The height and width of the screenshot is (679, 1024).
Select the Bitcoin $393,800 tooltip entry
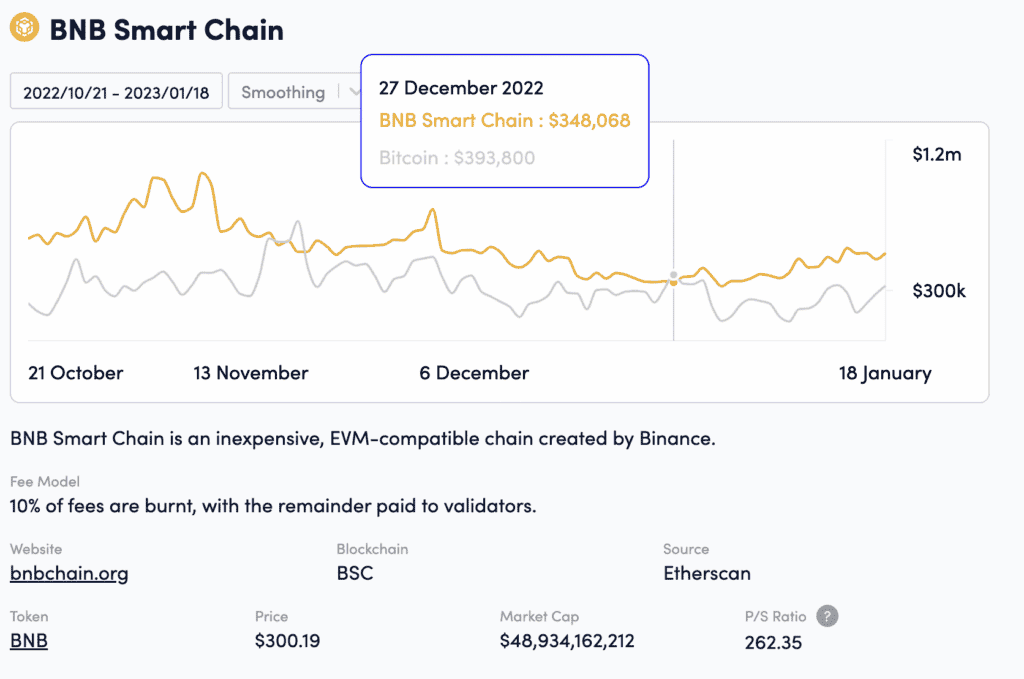point(457,157)
